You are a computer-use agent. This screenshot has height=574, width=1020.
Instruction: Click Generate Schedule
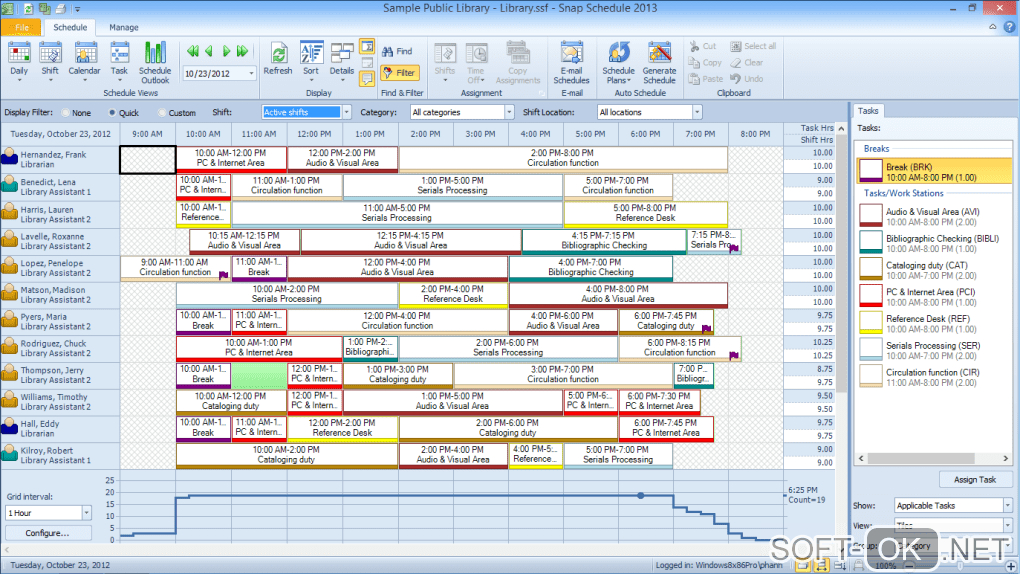pos(660,62)
